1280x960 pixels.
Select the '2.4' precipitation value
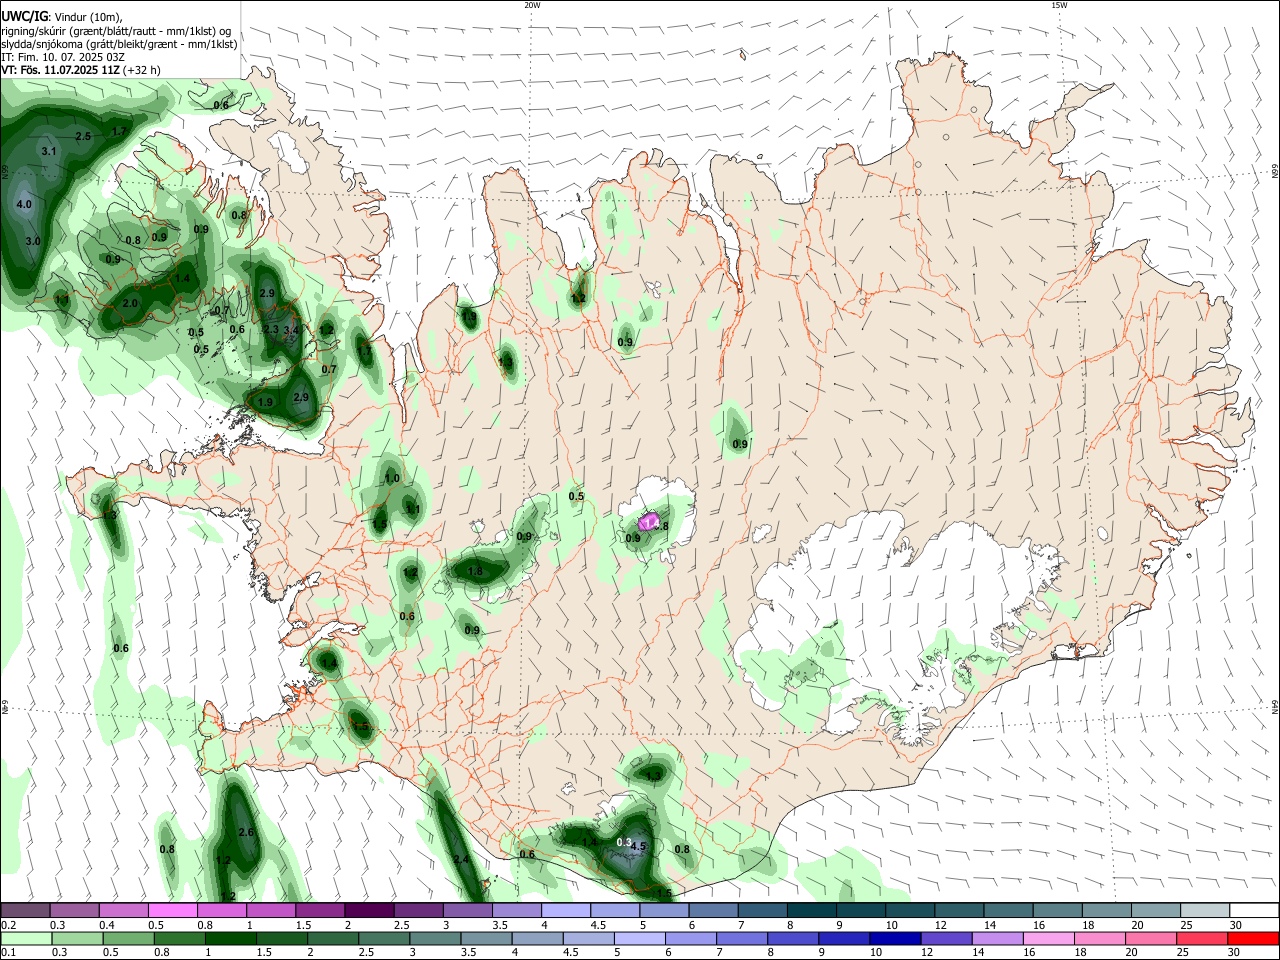pos(461,859)
